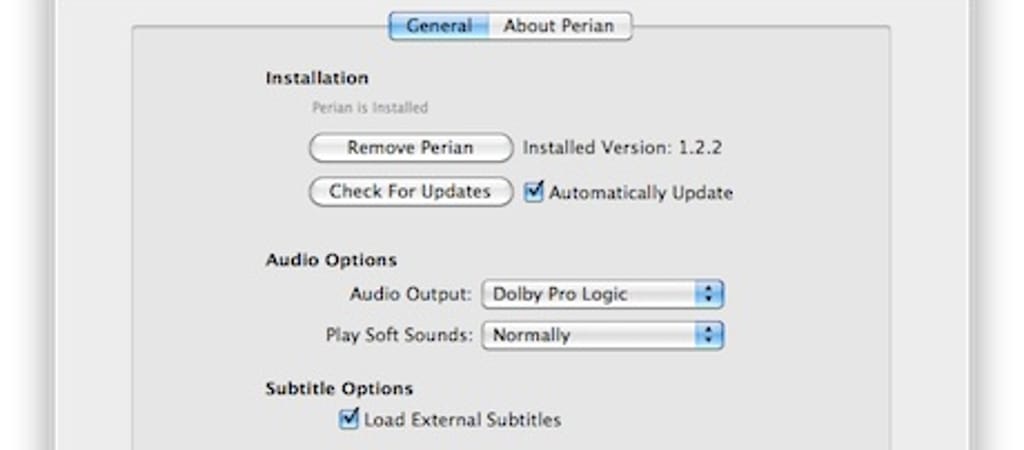Switch to the General tab
1024x450 pixels.
439,26
